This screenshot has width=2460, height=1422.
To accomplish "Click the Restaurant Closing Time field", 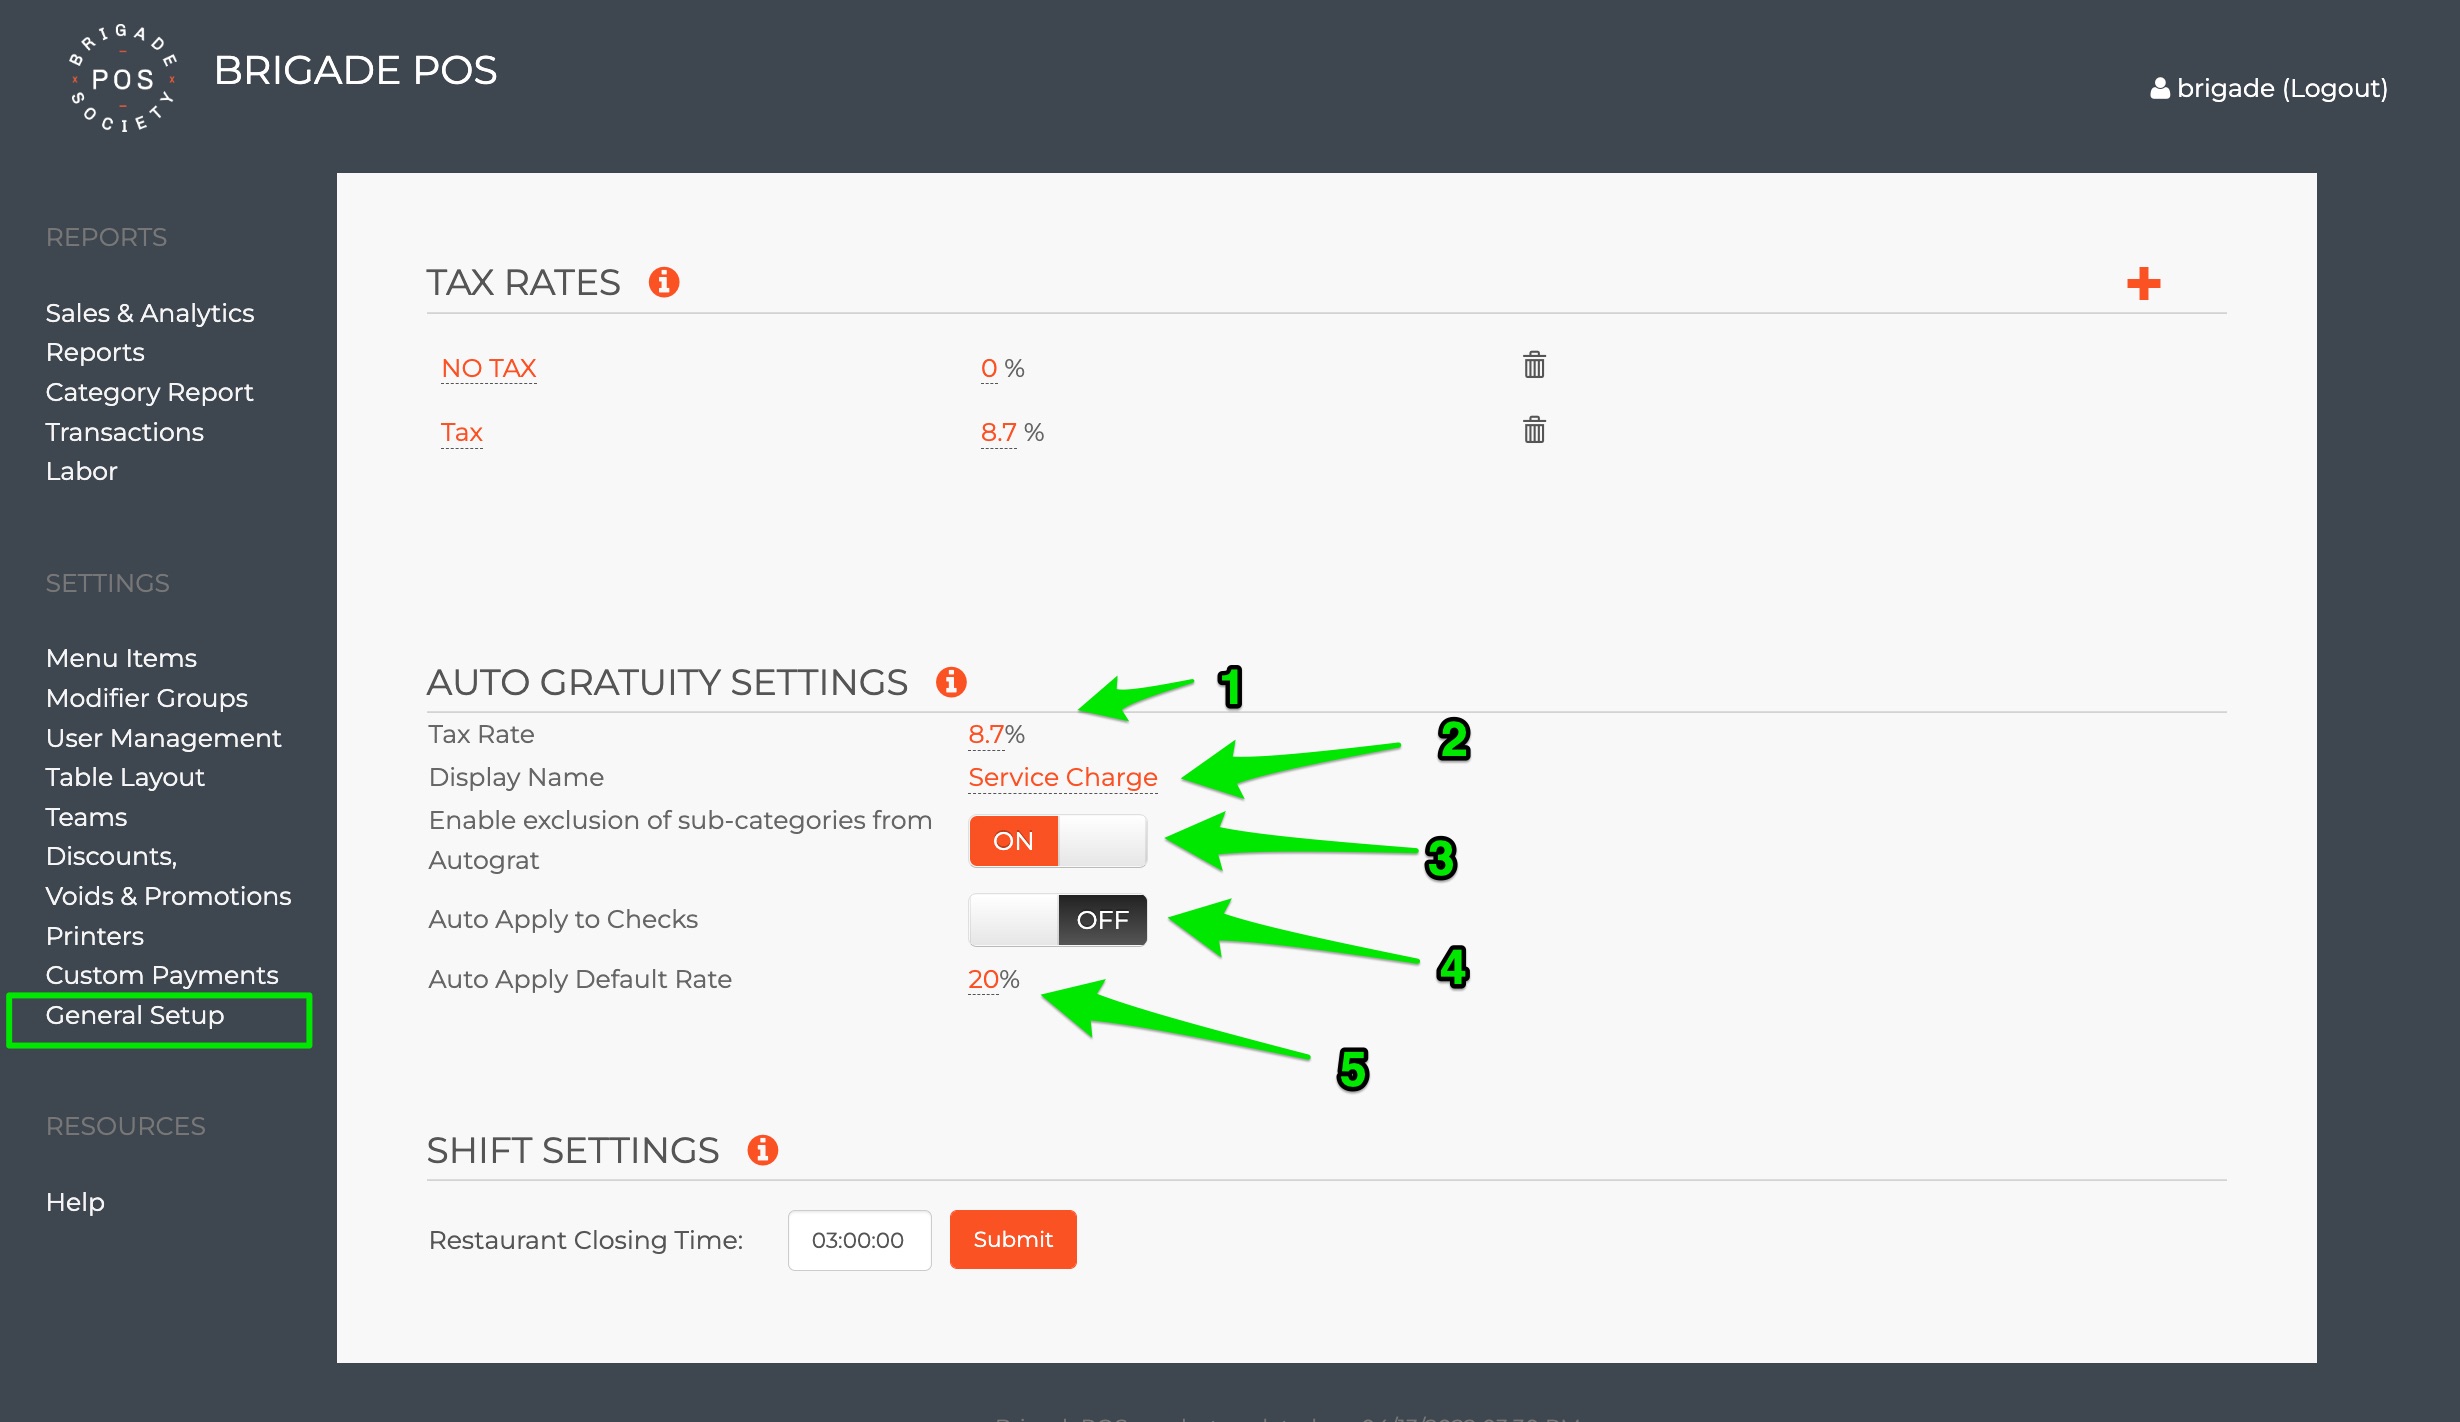I will [x=859, y=1240].
